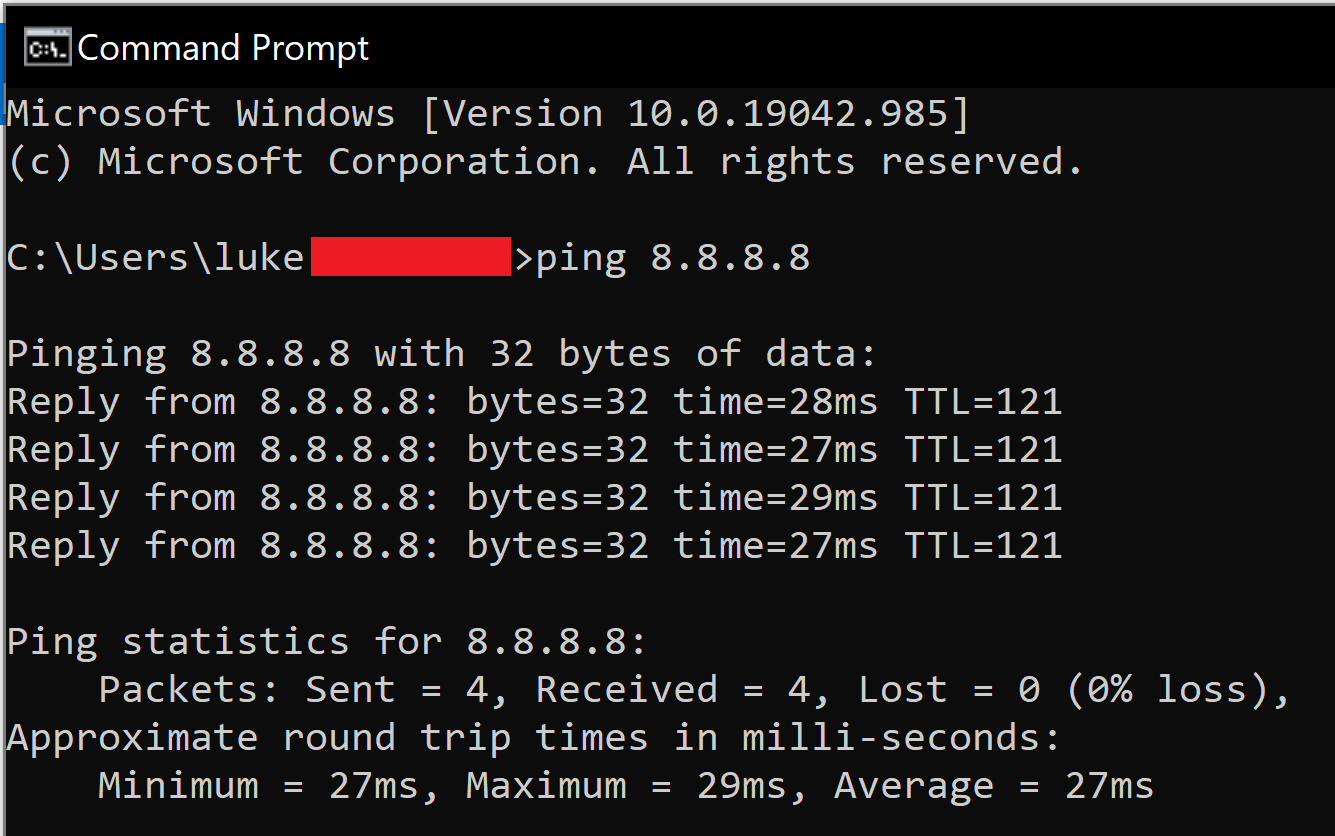Screen dimensions: 1335x836
Task: Click the reply line showing time=28ms
Action: click(534, 402)
